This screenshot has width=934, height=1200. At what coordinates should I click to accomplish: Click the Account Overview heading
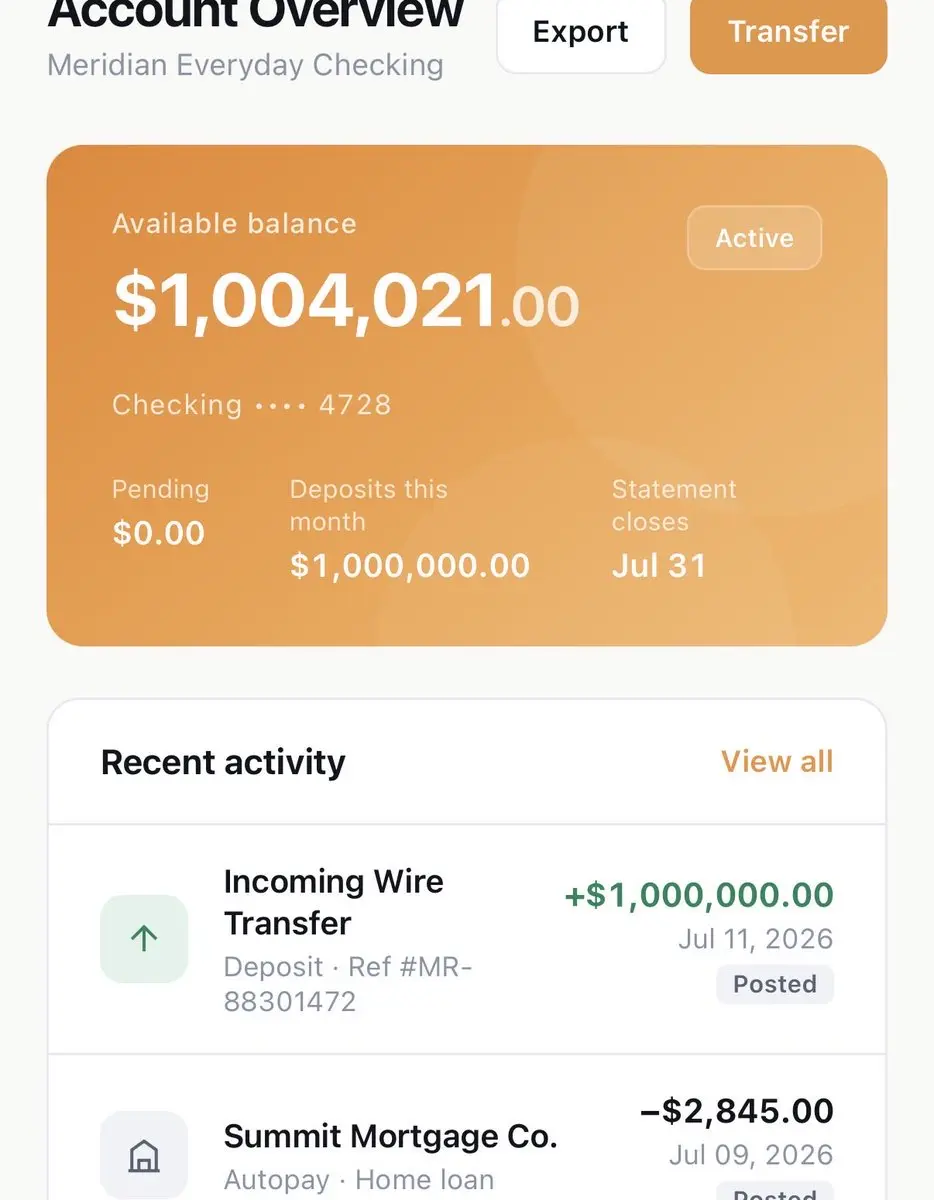(256, 14)
